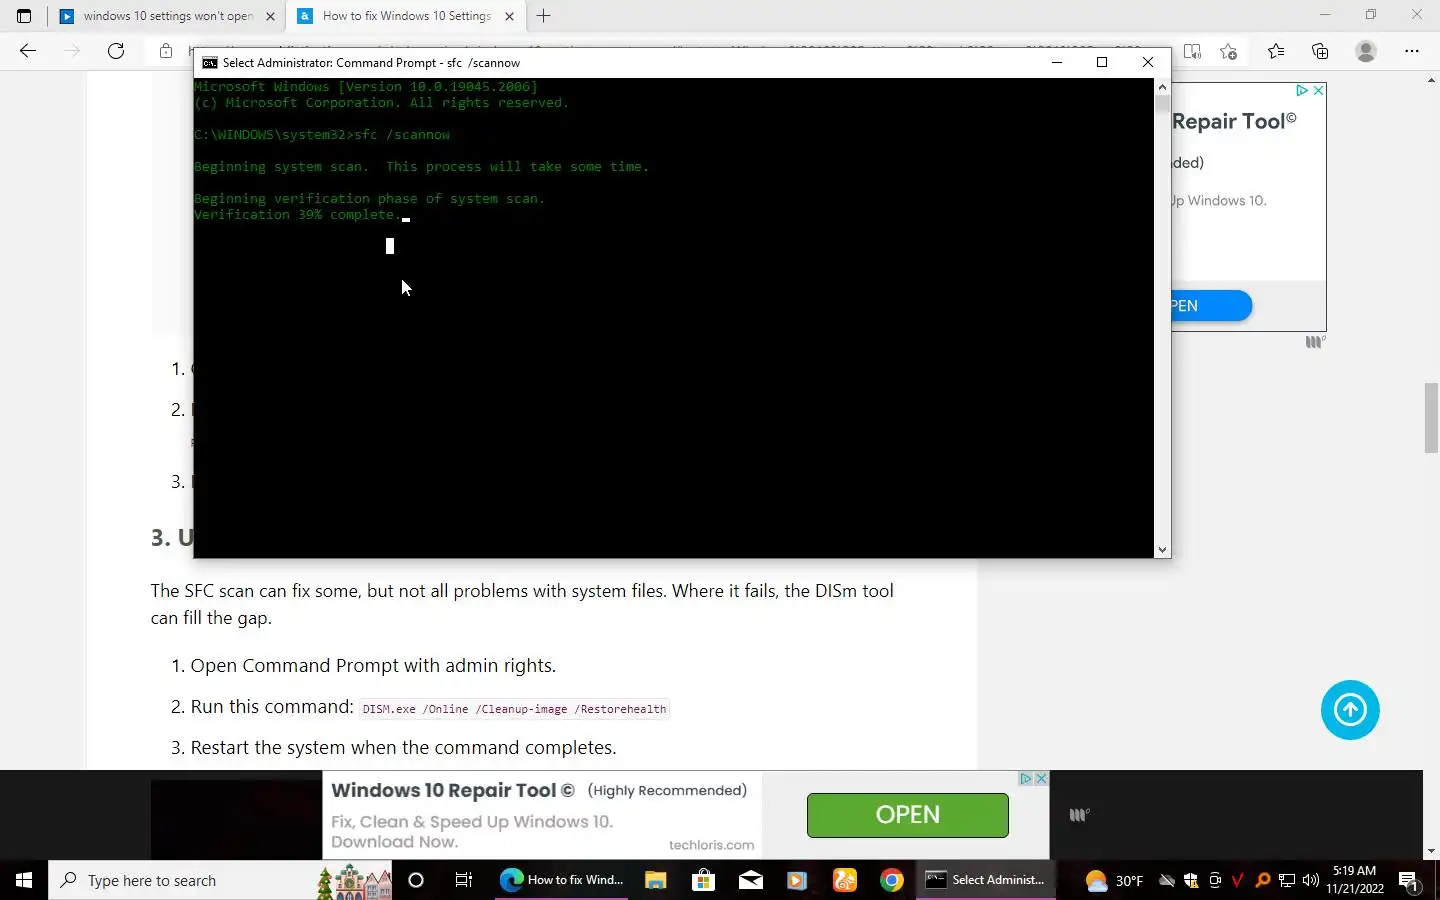The height and width of the screenshot is (900, 1440).
Task: Open the orange UC browser icon on taskbar
Action: (845, 880)
